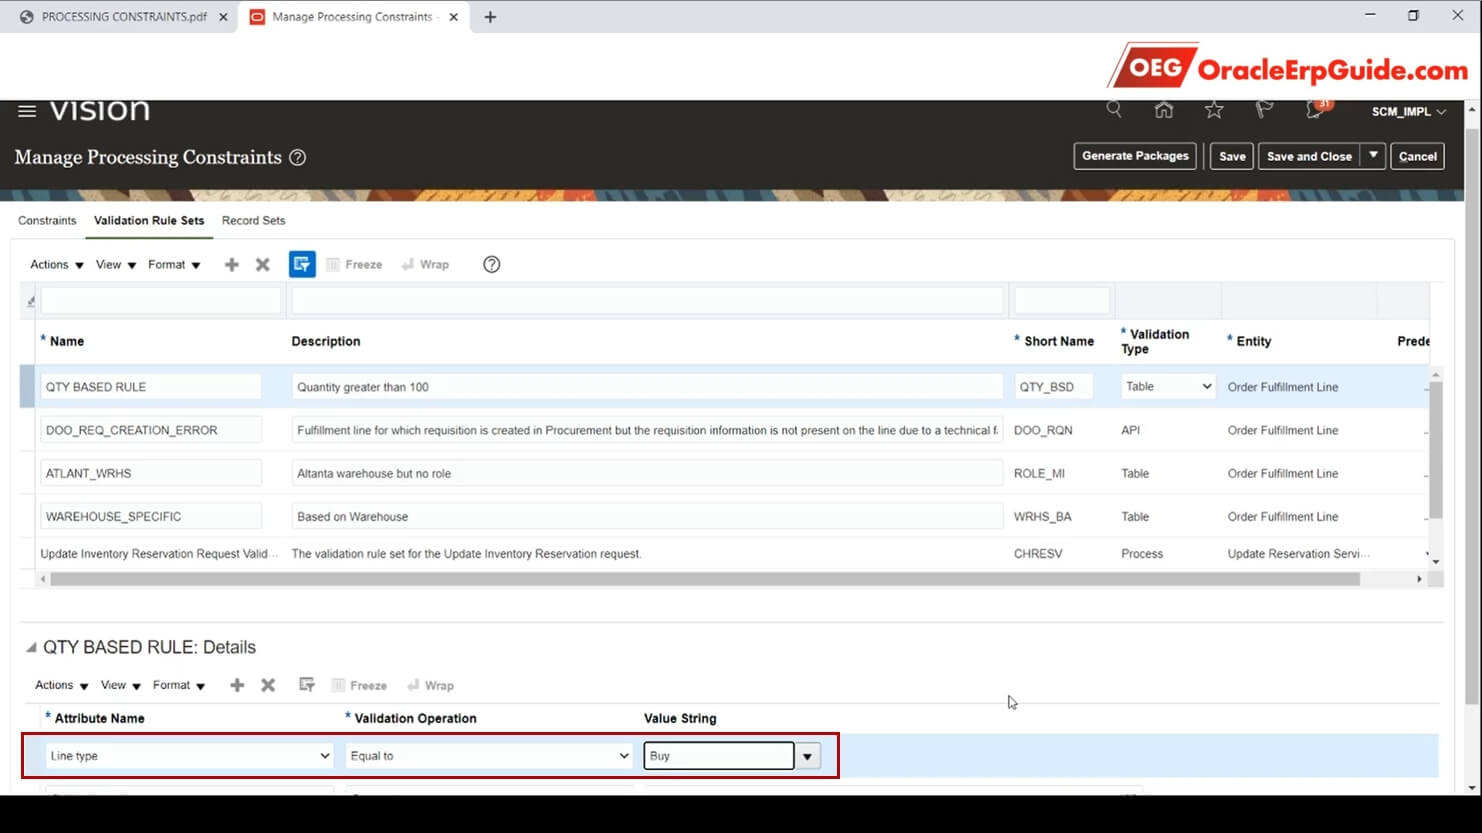This screenshot has height=833, width=1482.
Task: Open the Favorites star icon
Action: pos(1214,110)
